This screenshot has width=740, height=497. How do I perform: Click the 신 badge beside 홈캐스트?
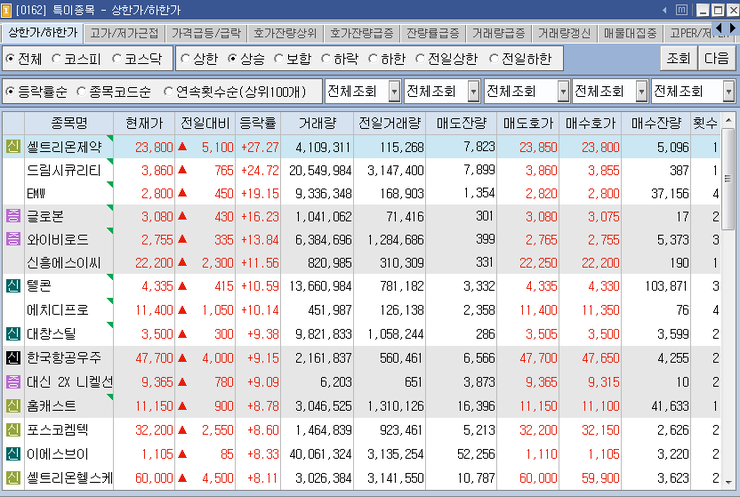click(13, 405)
